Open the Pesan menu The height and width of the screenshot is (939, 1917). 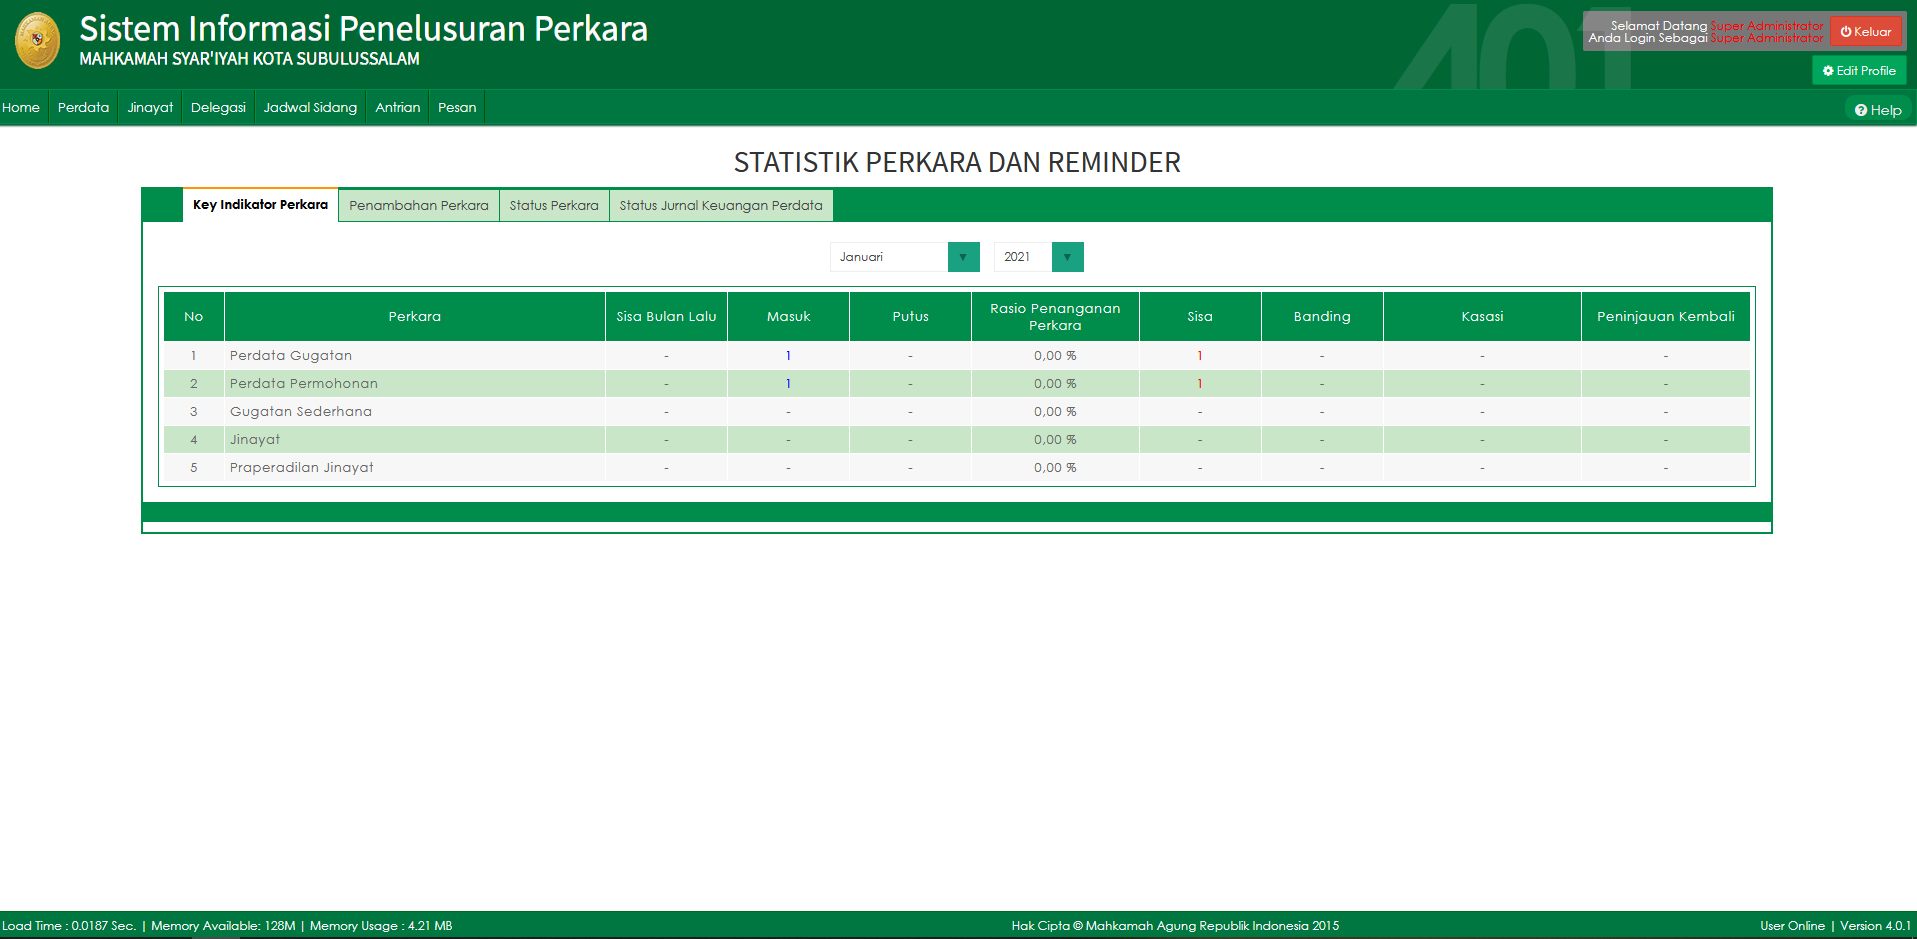[x=457, y=108]
